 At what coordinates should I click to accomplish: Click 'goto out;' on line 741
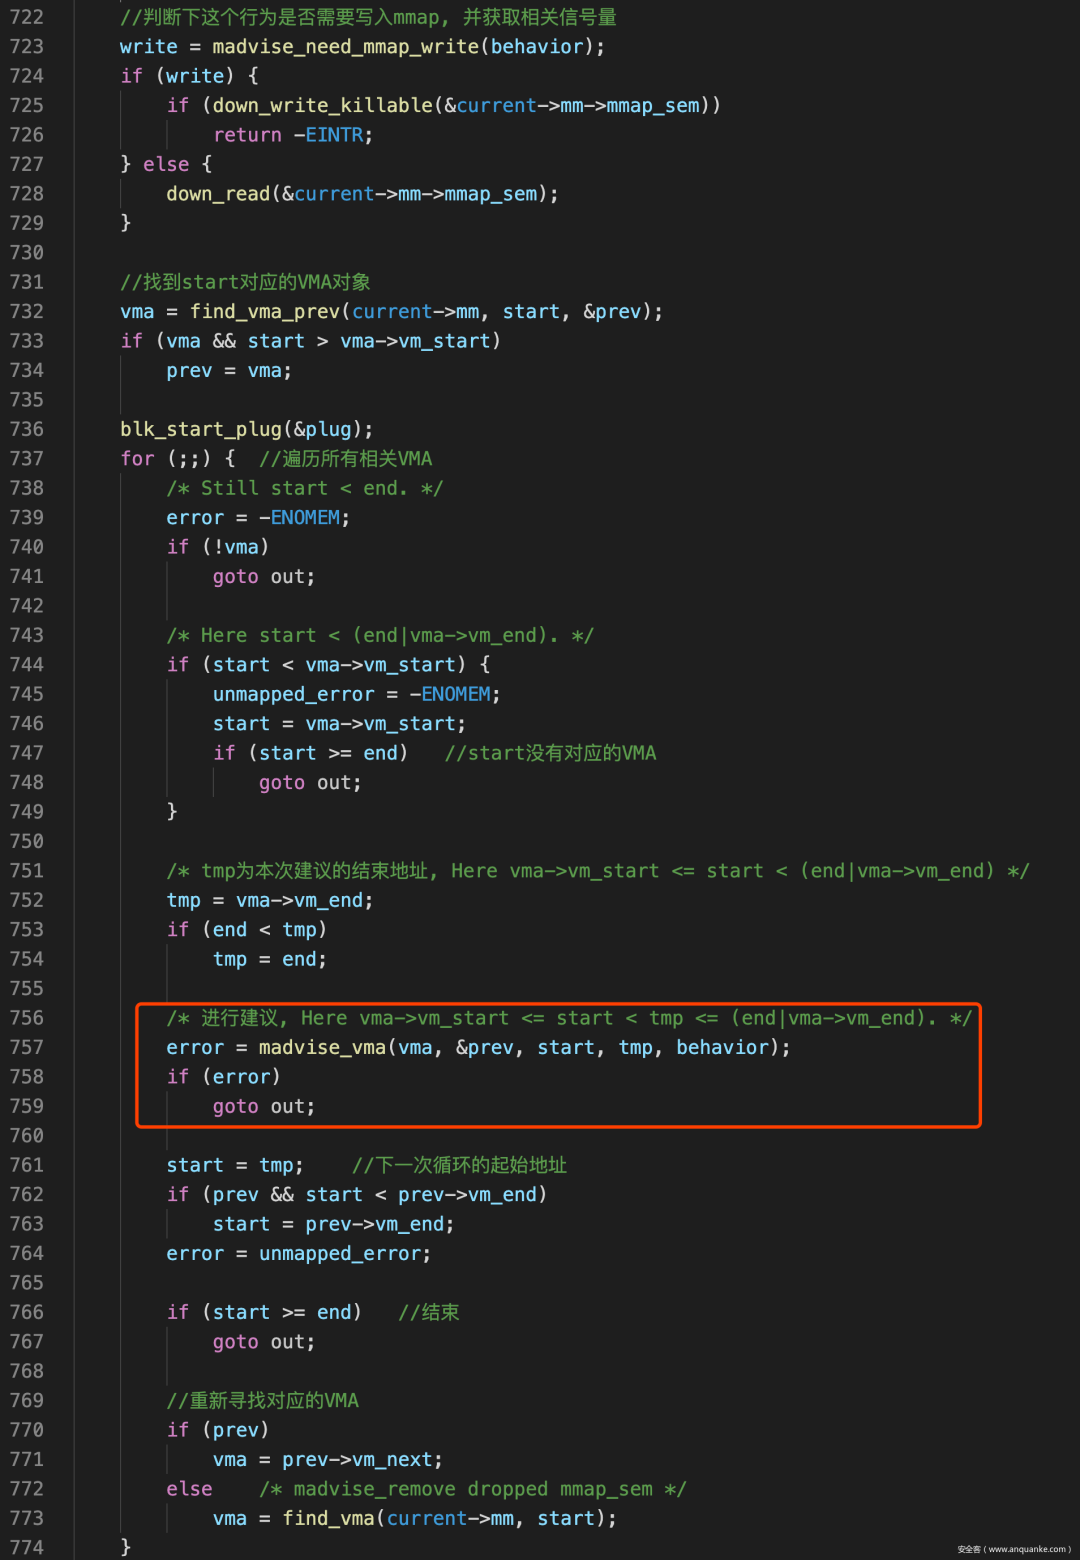[264, 577]
